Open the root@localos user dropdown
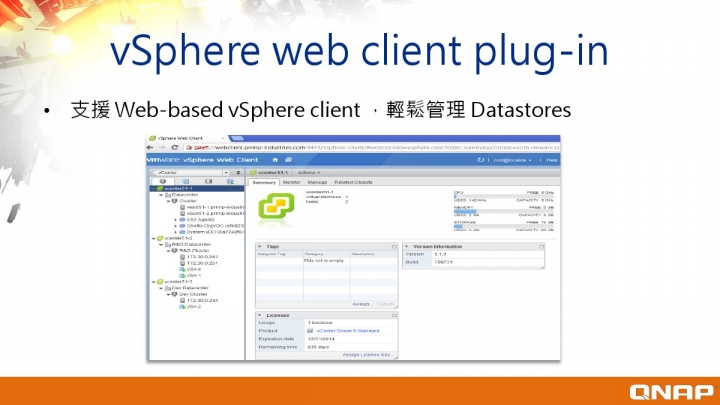 pos(512,160)
